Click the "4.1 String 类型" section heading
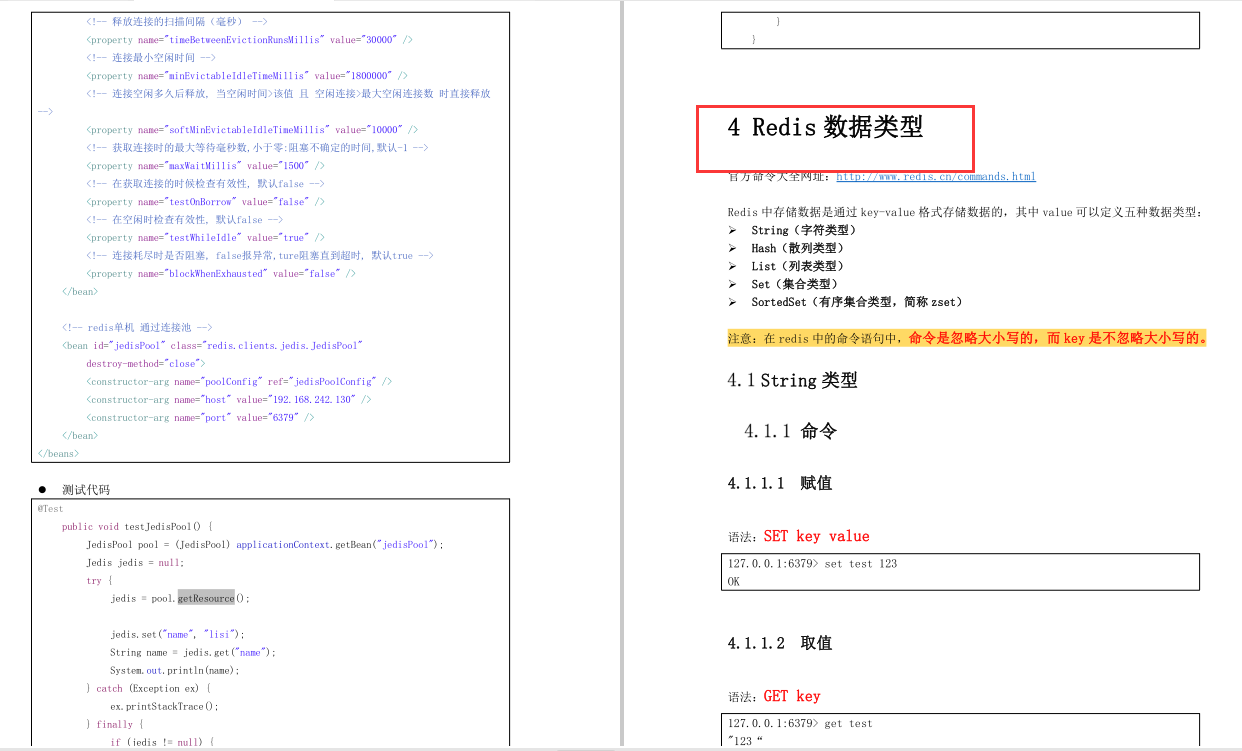This screenshot has height=751, width=1242. 792,380
